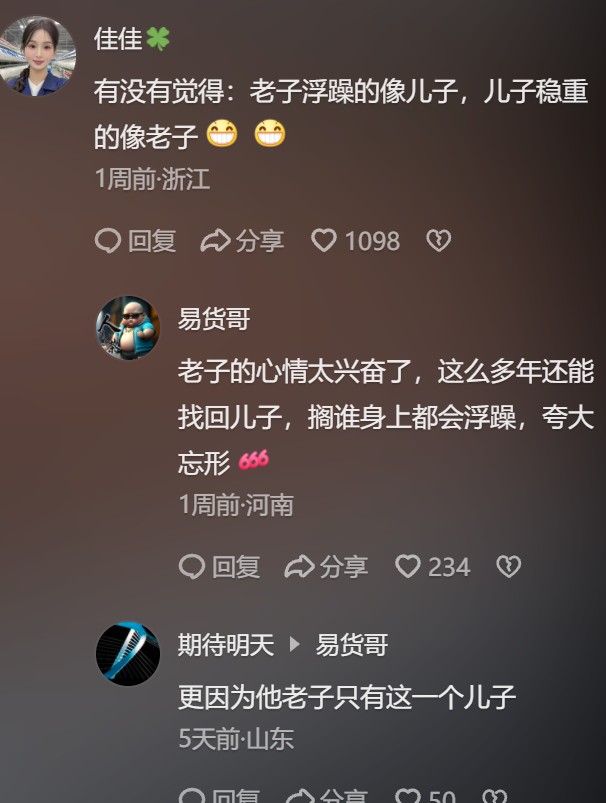Click 分享 text under 易货哥's reply

pyautogui.click(x=344, y=567)
